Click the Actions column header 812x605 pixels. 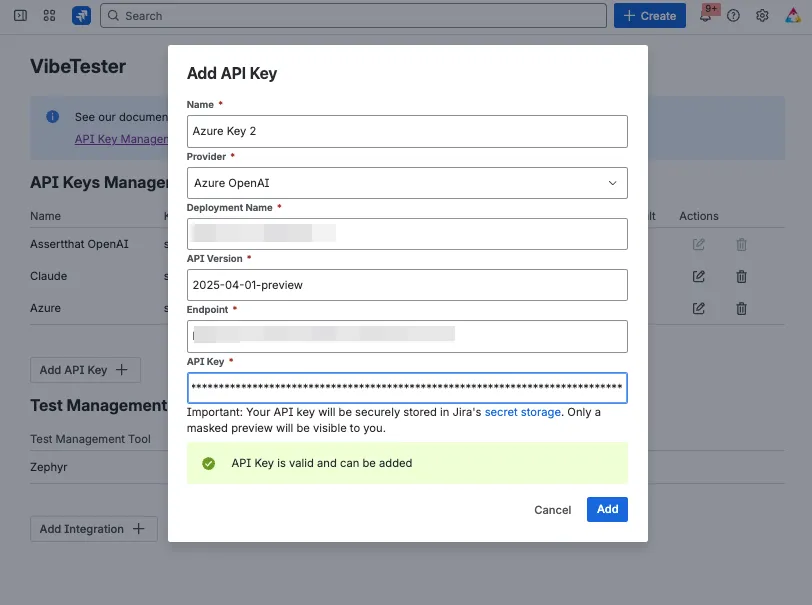(699, 216)
